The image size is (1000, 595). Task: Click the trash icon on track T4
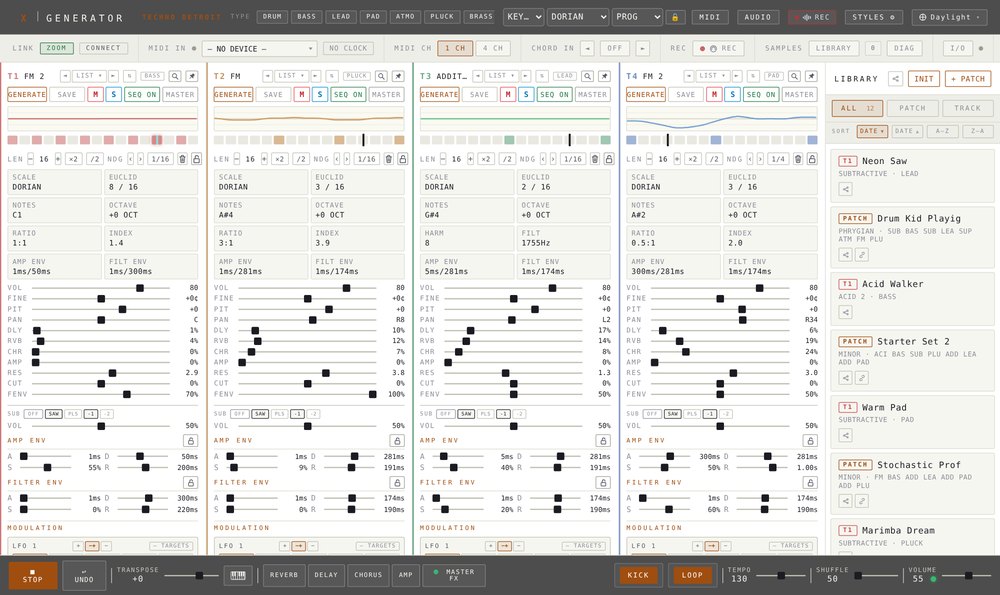point(798,159)
